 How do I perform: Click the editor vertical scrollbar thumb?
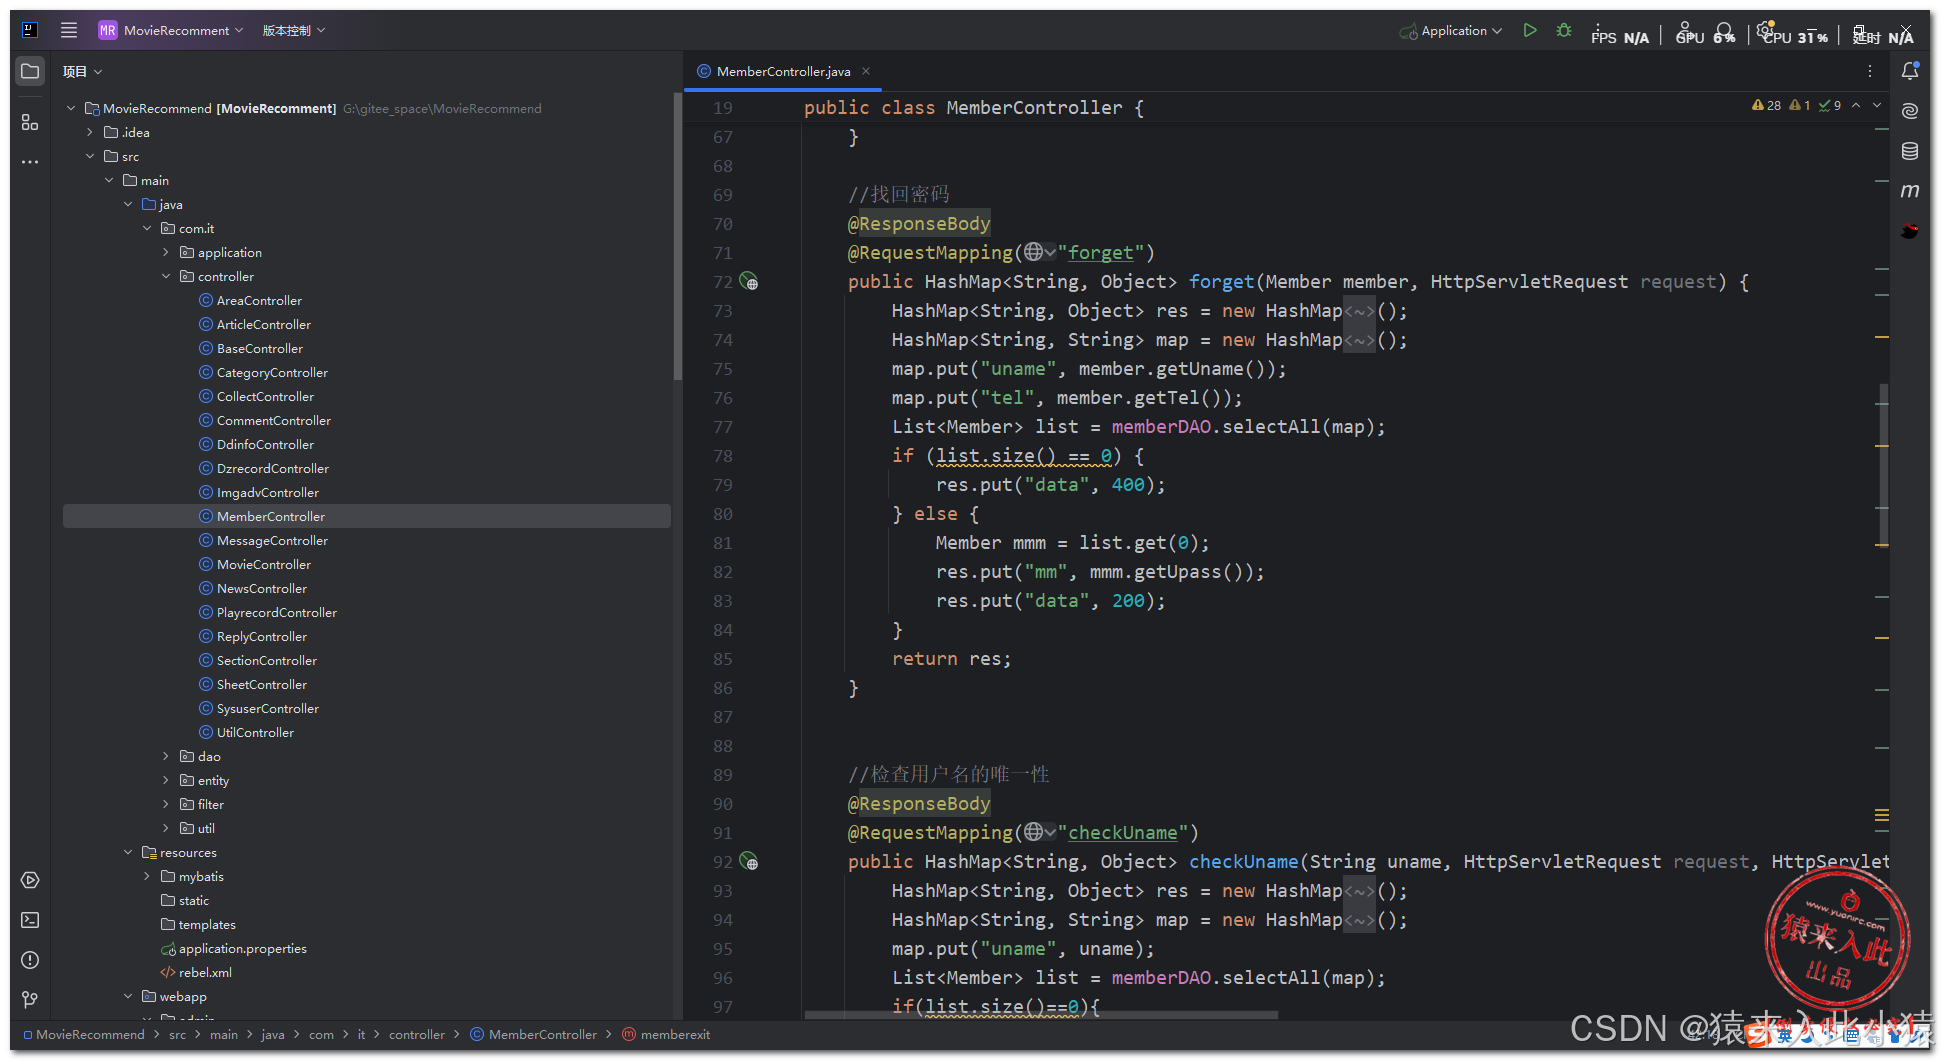pos(1883,464)
